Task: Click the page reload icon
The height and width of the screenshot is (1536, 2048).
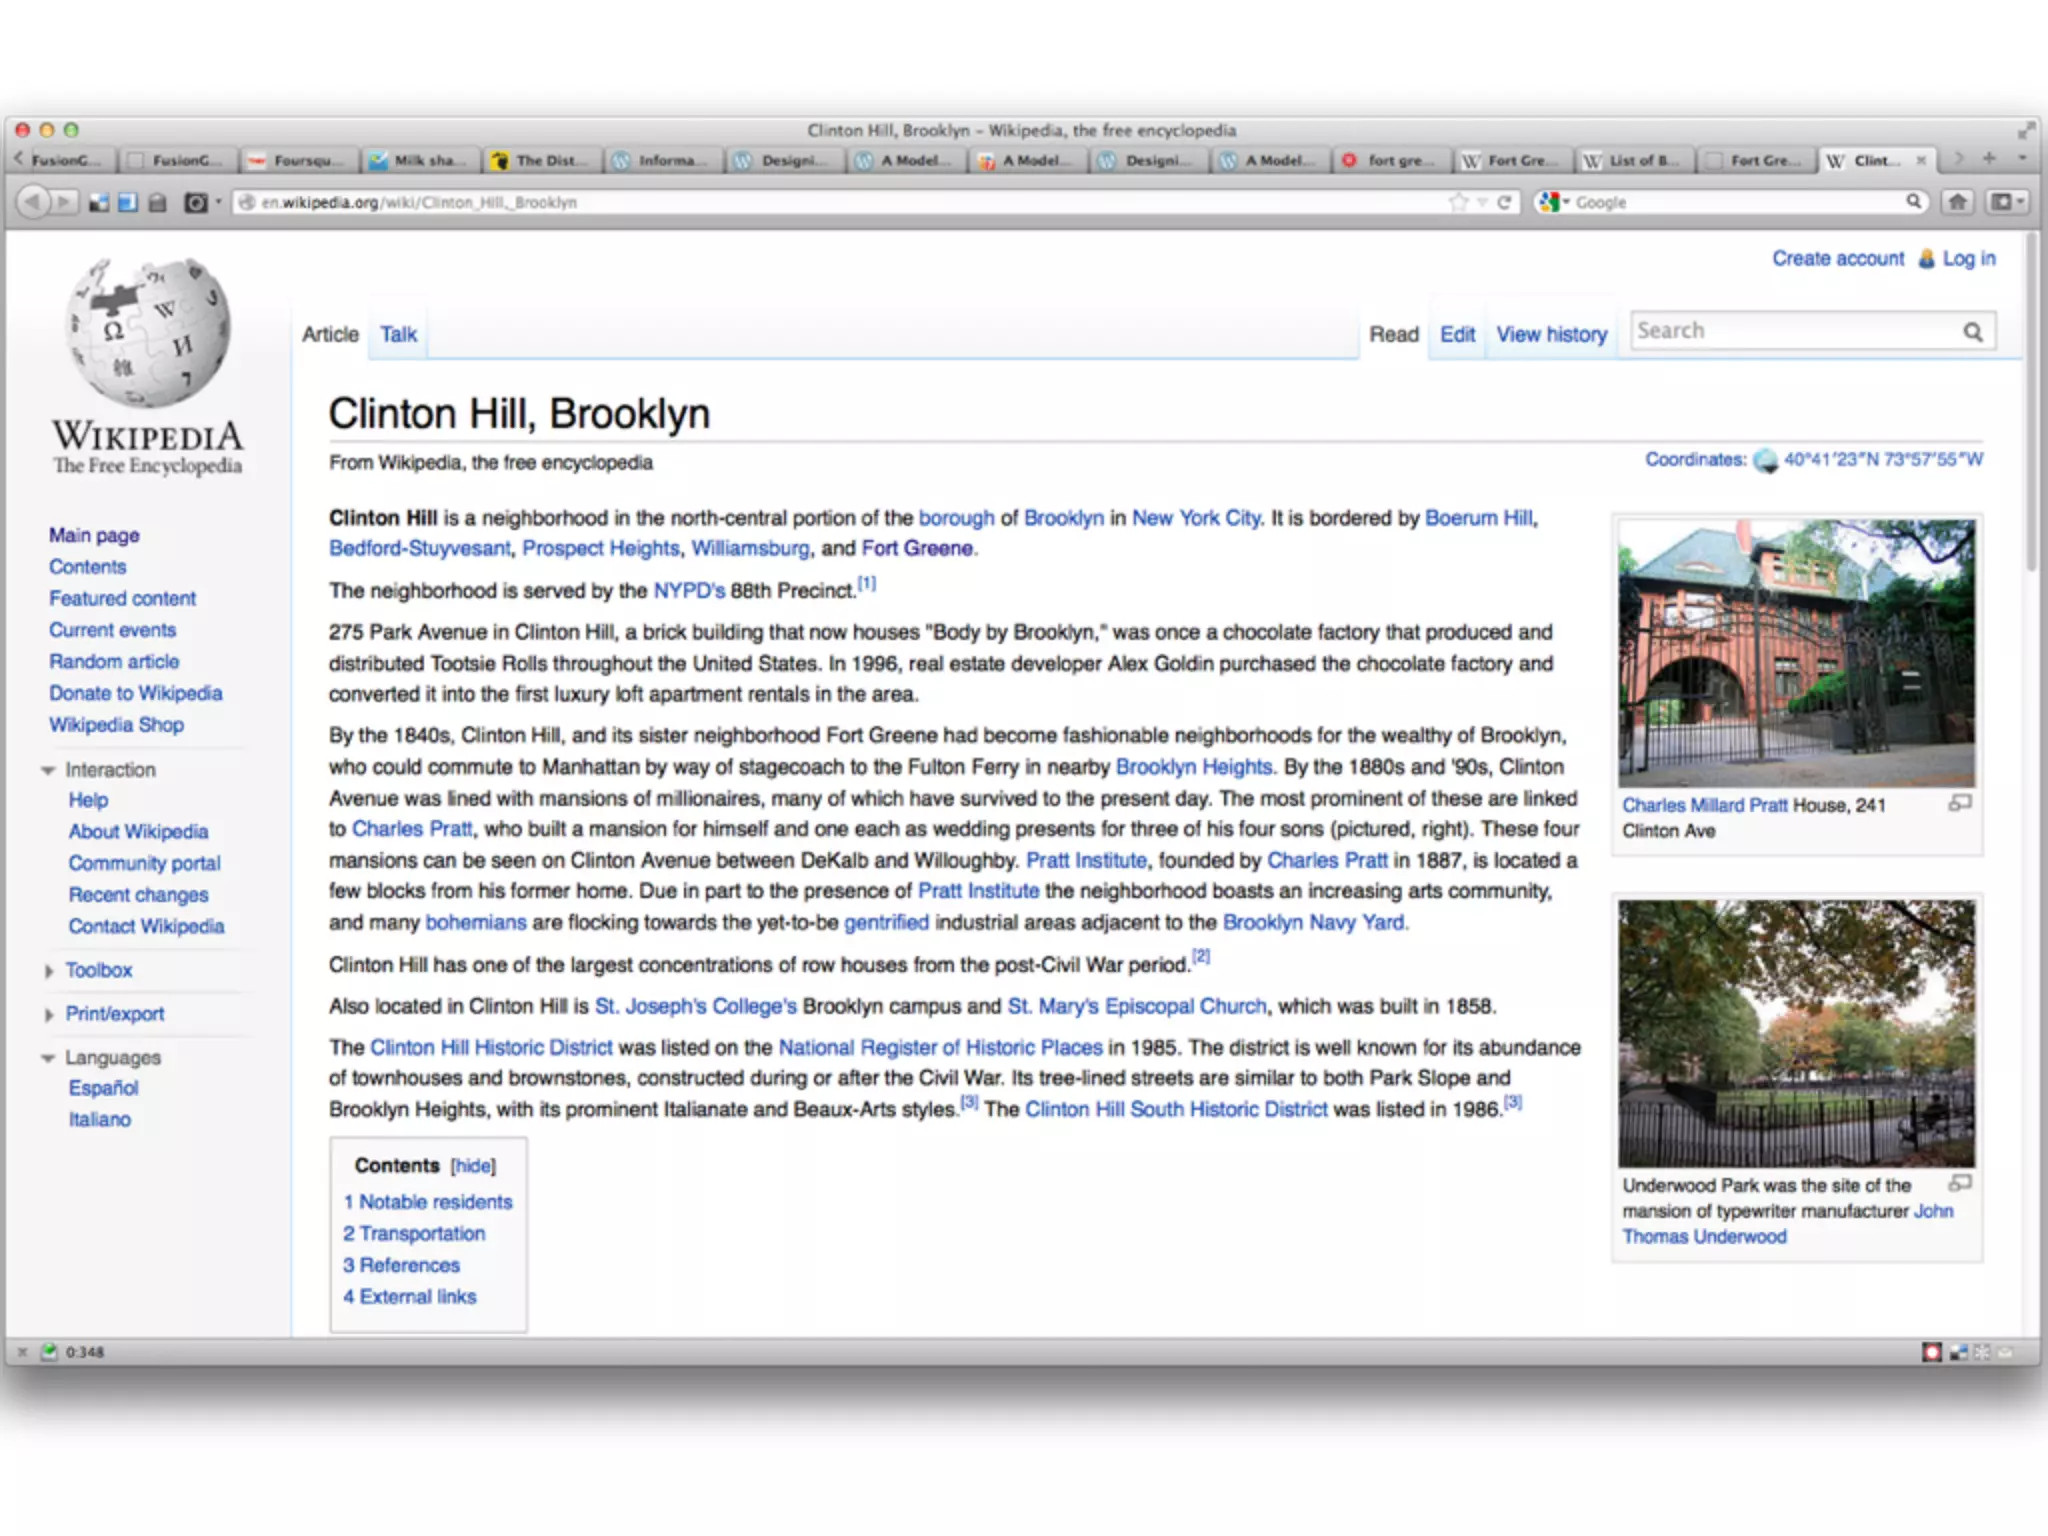Action: (x=1503, y=202)
